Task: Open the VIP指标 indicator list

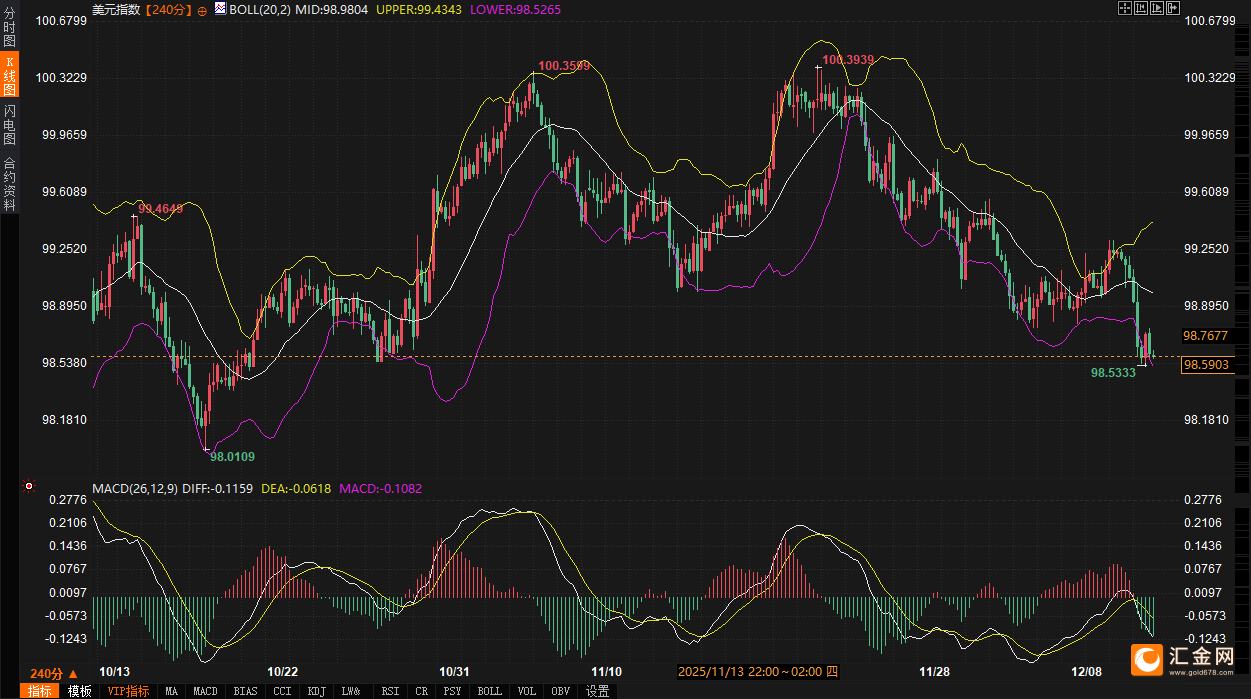Action: [x=128, y=691]
